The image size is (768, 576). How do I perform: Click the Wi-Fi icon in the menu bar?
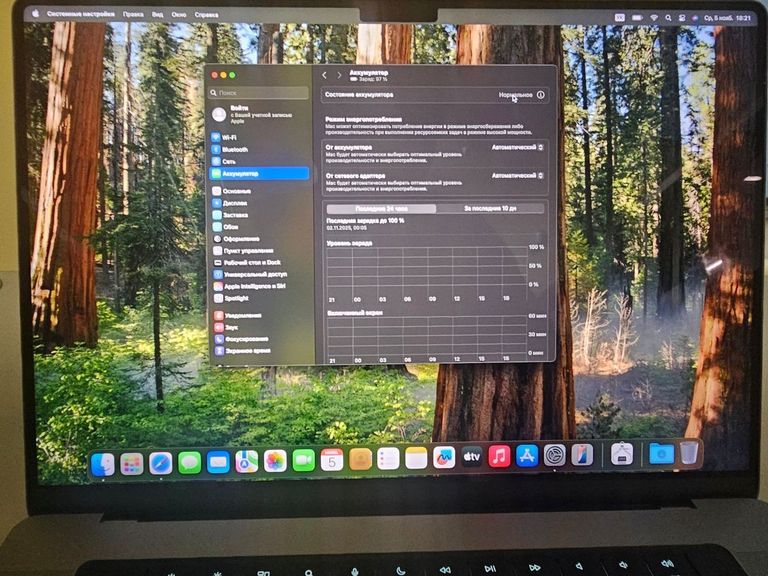click(654, 18)
